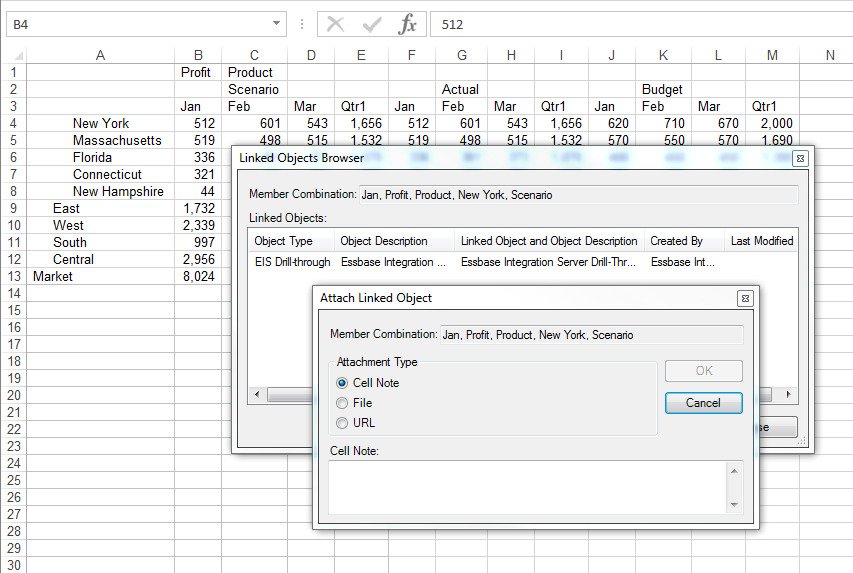Click the Cell Note scroll up arrow
The image size is (853, 573).
click(734, 471)
